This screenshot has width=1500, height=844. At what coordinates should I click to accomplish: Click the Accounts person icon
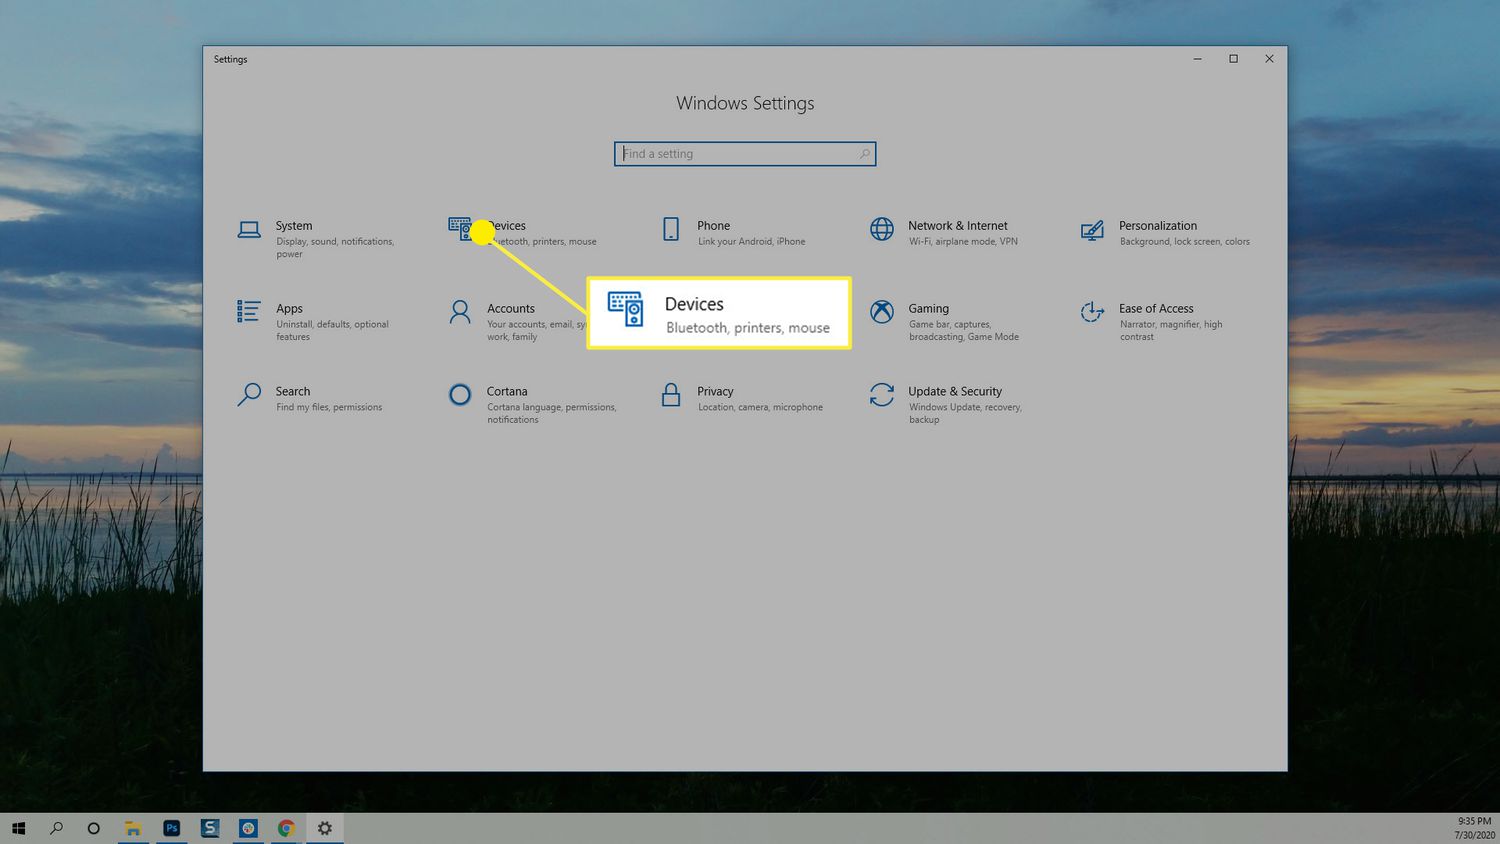coord(460,312)
